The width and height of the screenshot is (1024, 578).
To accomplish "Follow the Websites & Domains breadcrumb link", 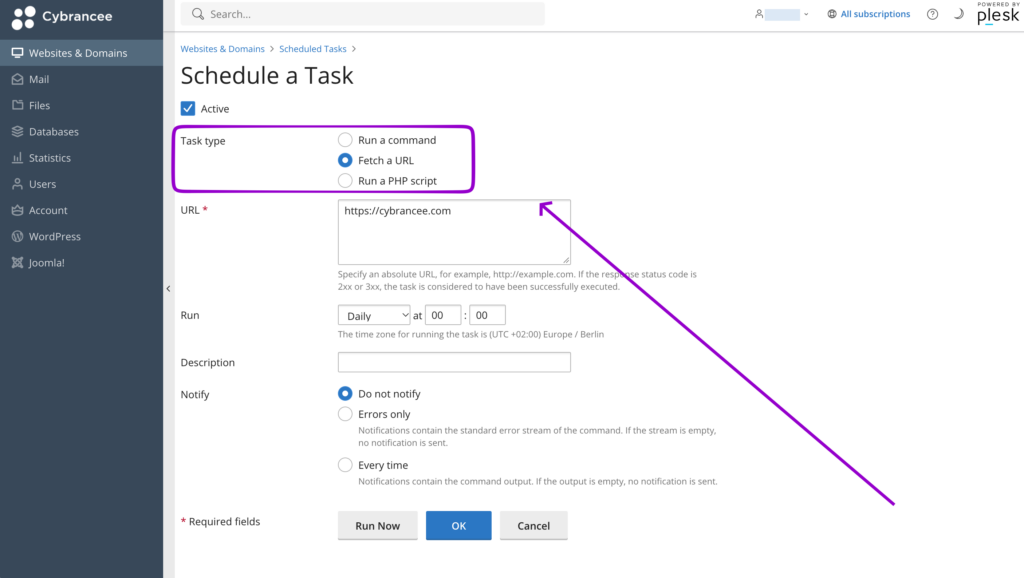I will tap(223, 49).
